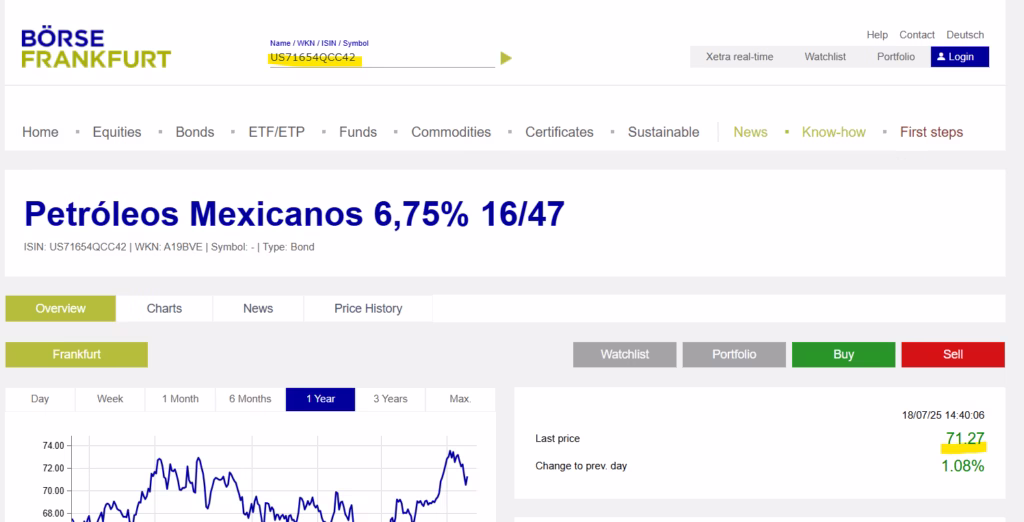
Task: Set chart range to 3 Years
Action: [x=391, y=399]
